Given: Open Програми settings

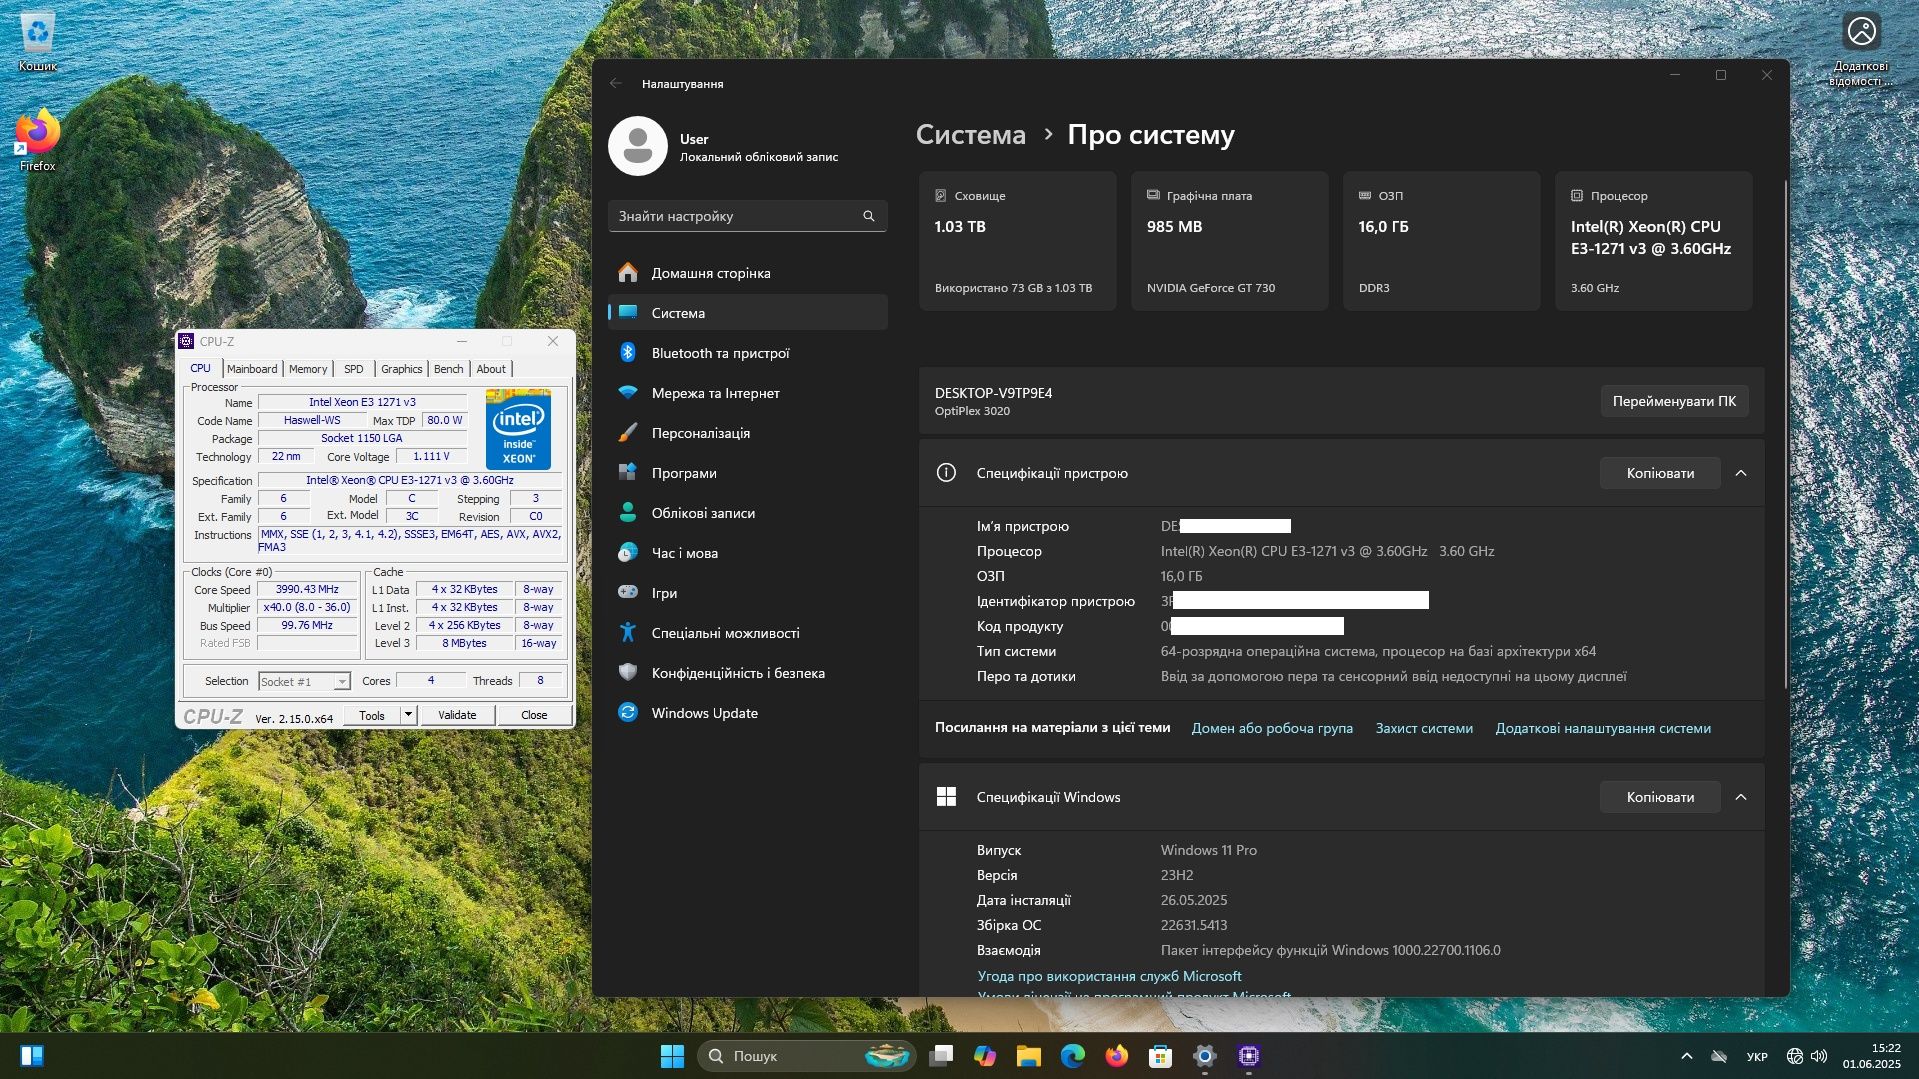Looking at the screenshot, I should (x=747, y=473).
